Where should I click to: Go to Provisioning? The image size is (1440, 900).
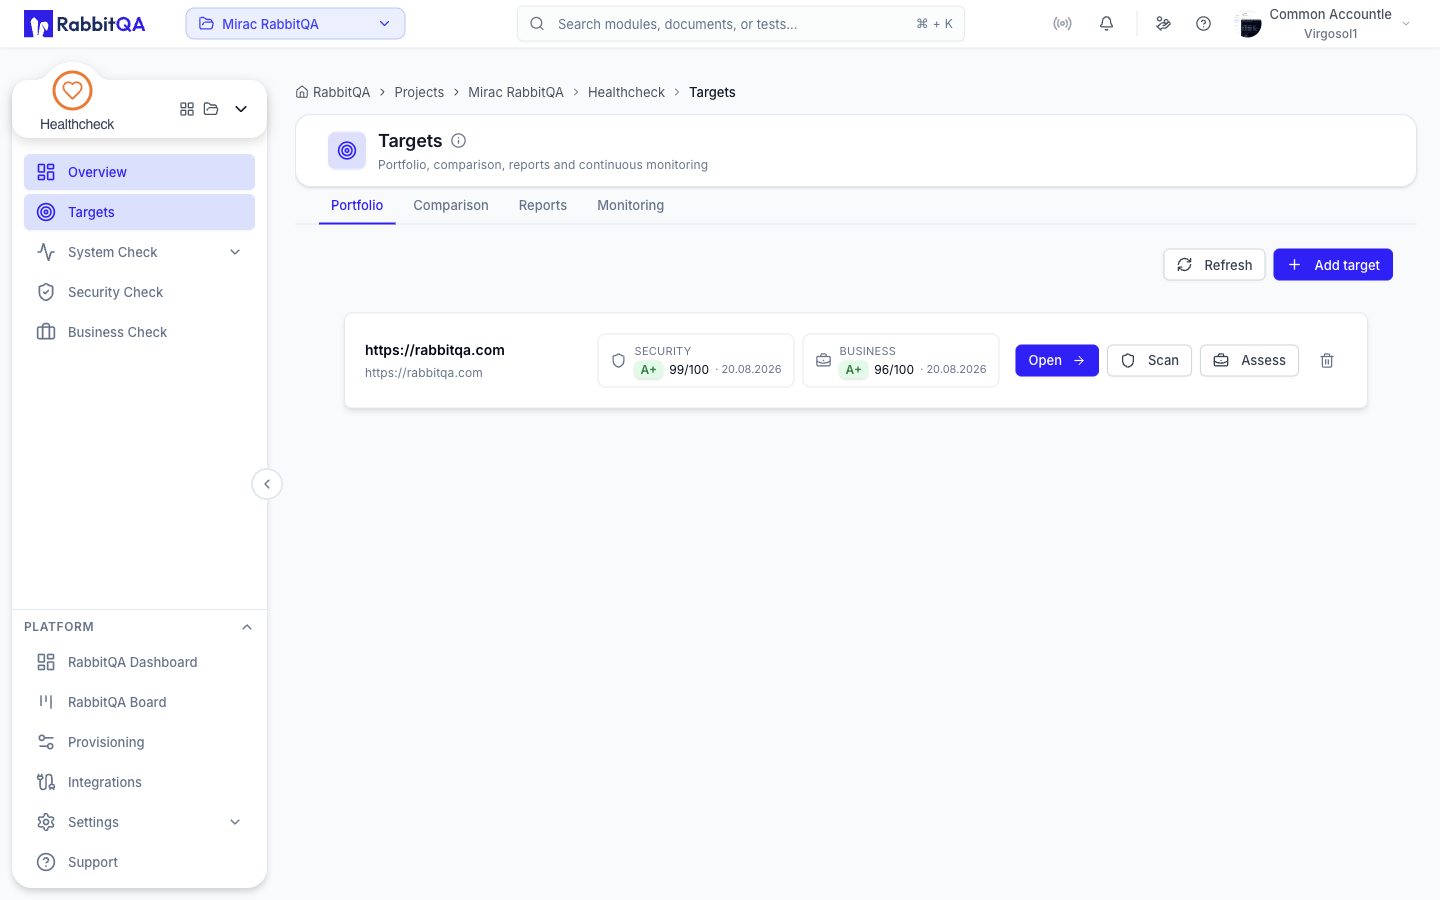pos(139,742)
